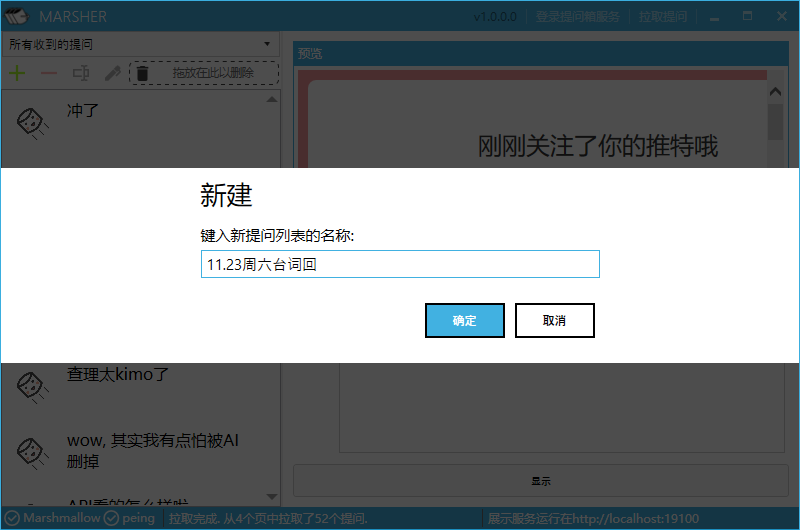Viewport: 800px width, 530px height.
Task: Confirm the new list with 确定
Action: point(464,320)
